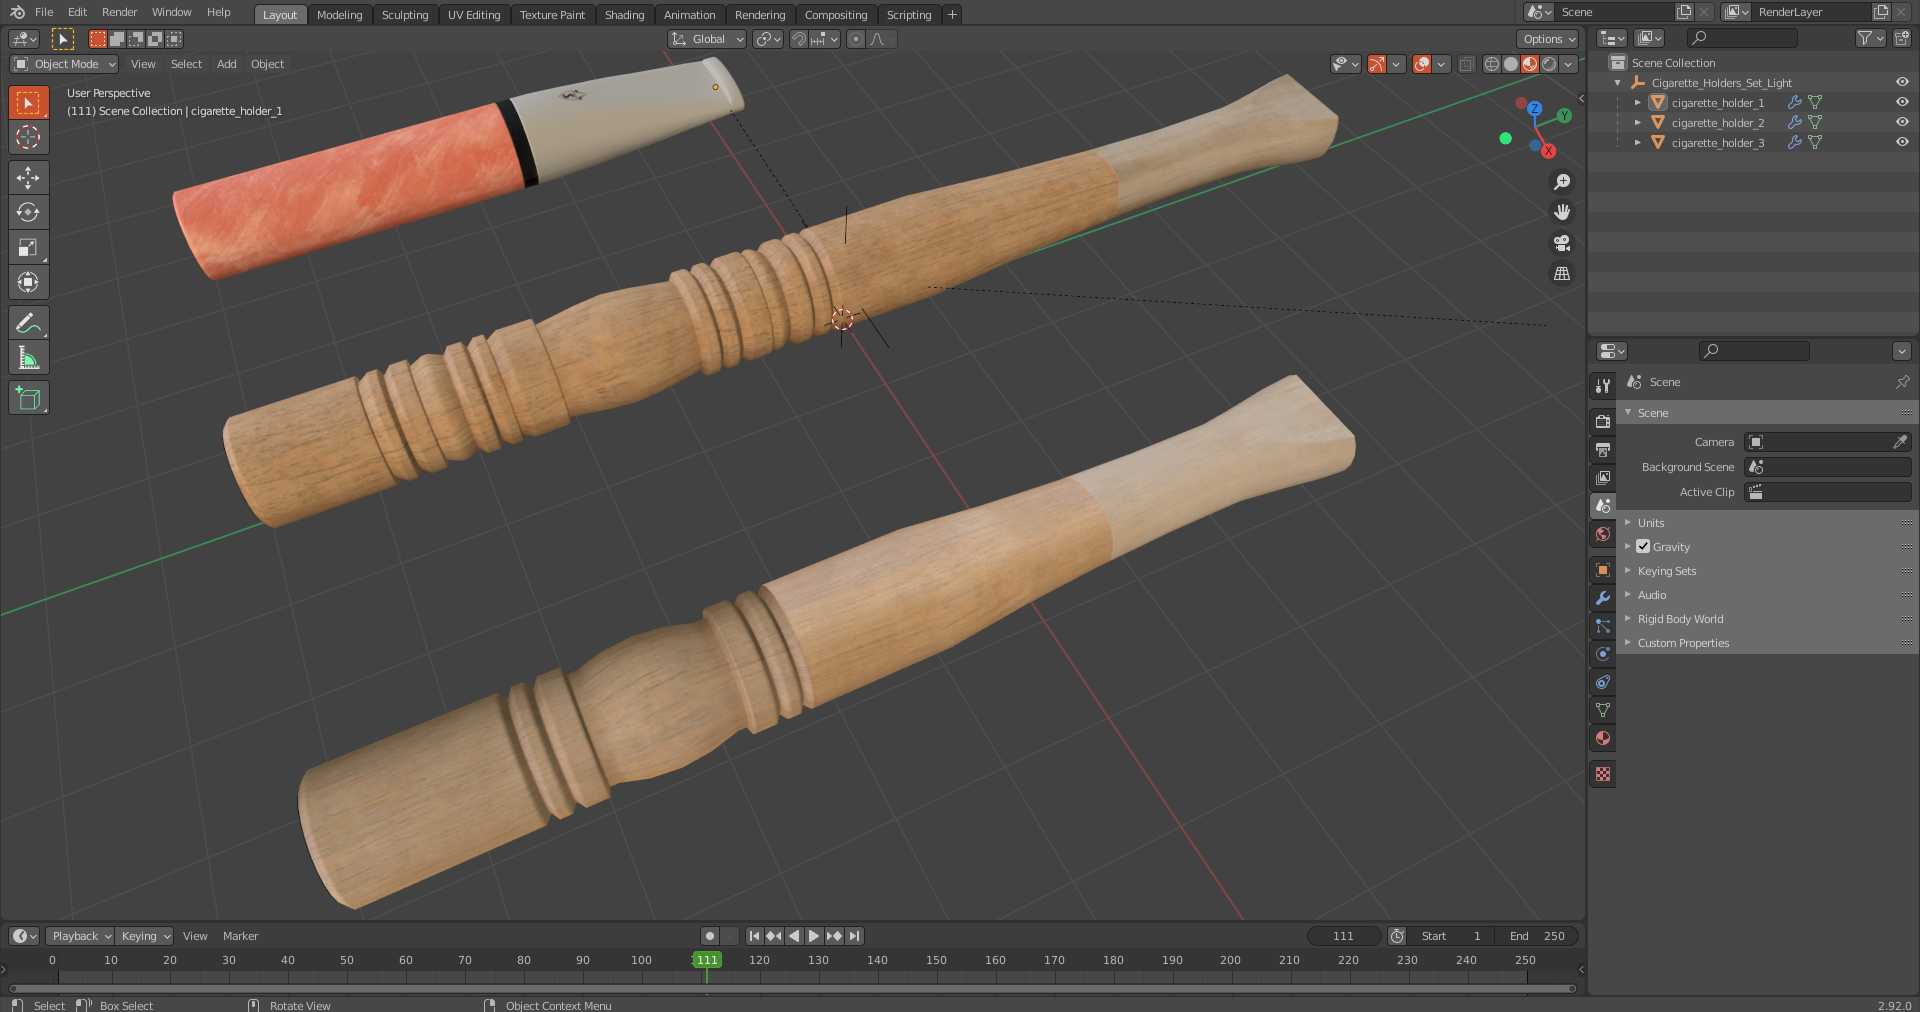Toggle camera view icon in viewport

click(1561, 243)
